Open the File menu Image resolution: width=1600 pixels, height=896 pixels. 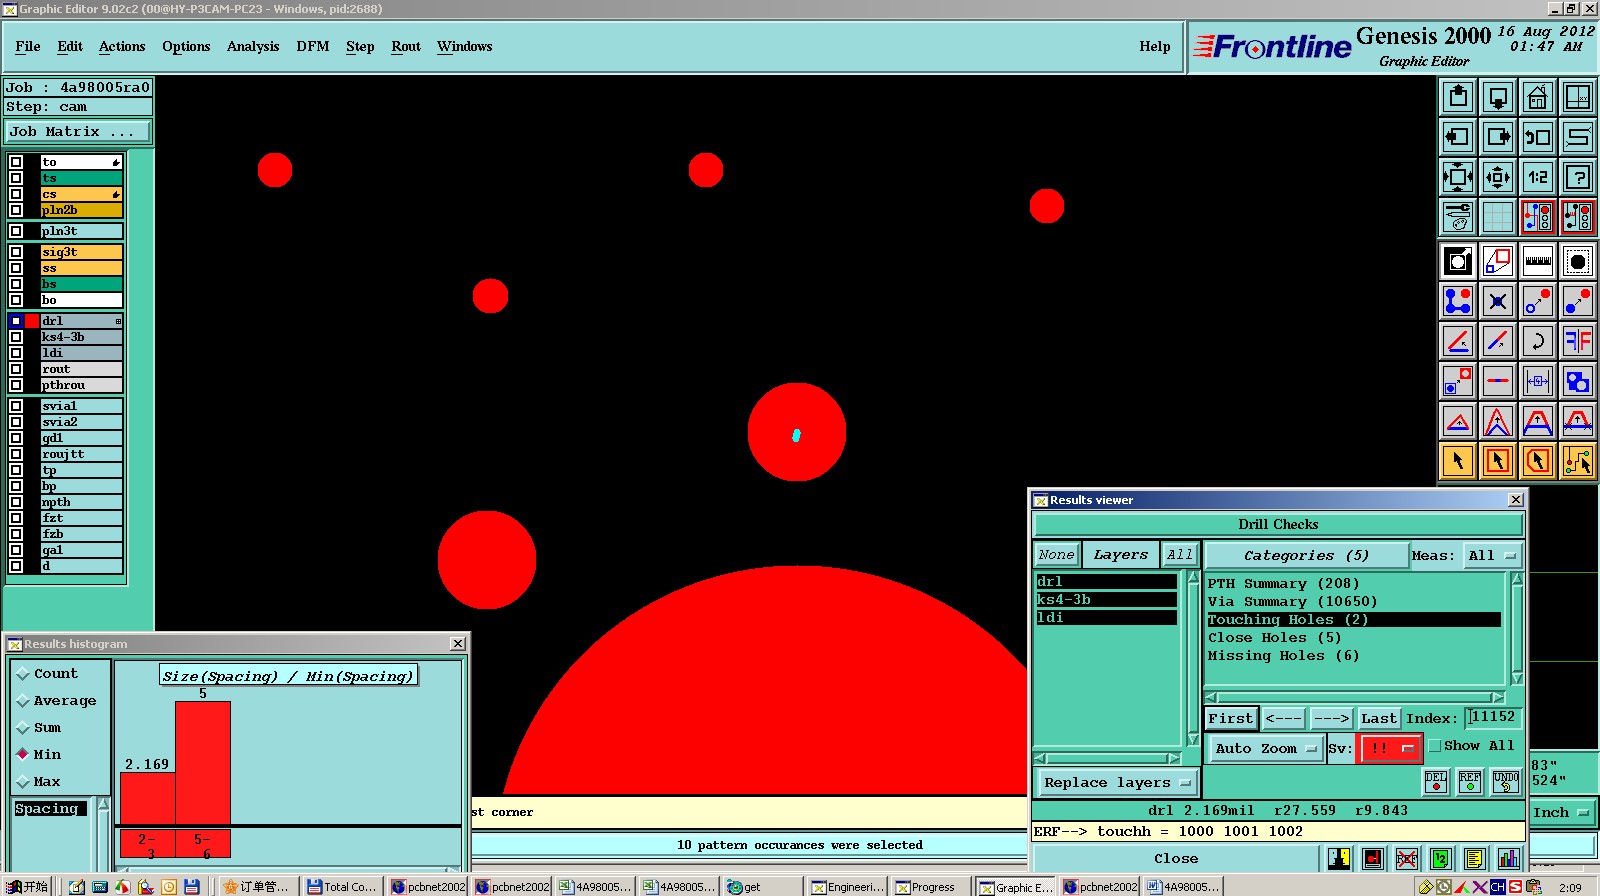click(x=28, y=47)
